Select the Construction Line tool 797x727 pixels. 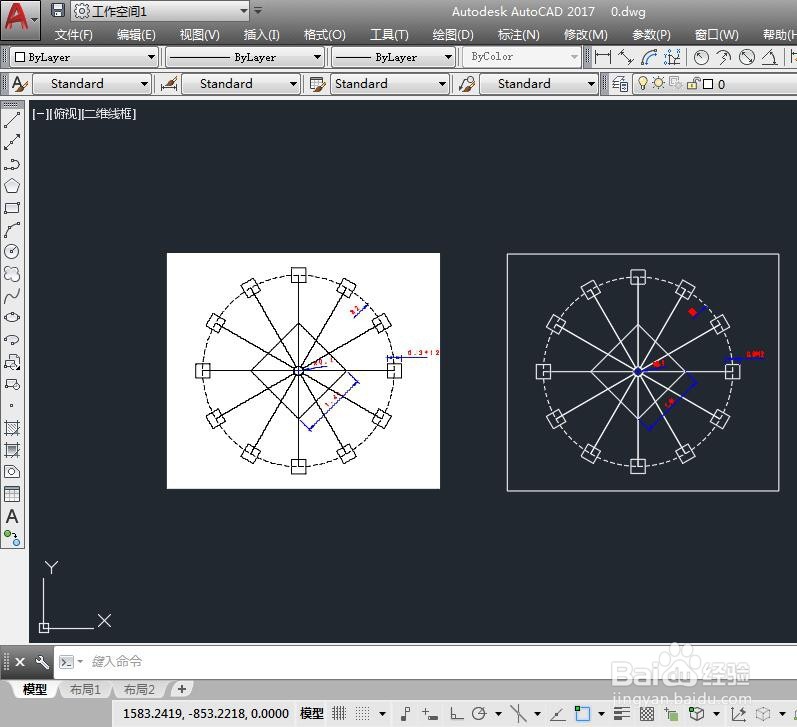point(12,142)
